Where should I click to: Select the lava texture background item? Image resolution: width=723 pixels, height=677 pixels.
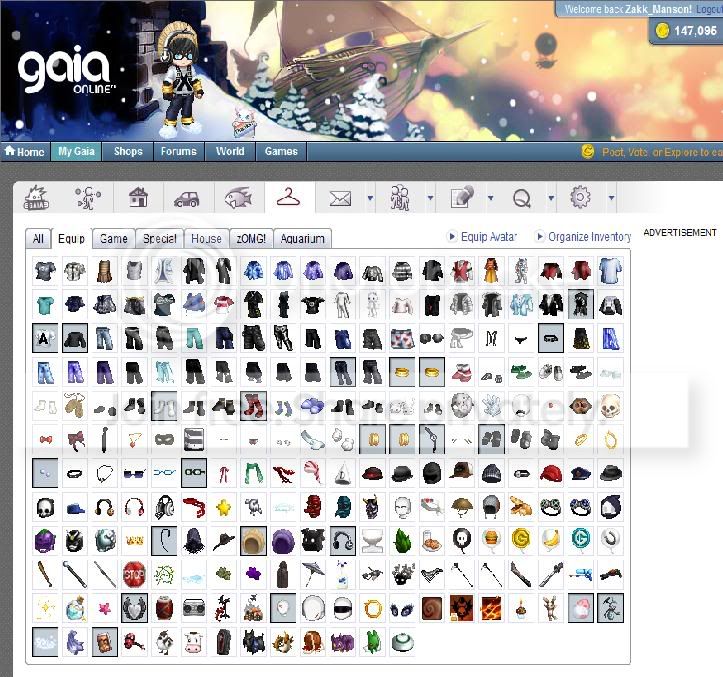(x=491, y=608)
